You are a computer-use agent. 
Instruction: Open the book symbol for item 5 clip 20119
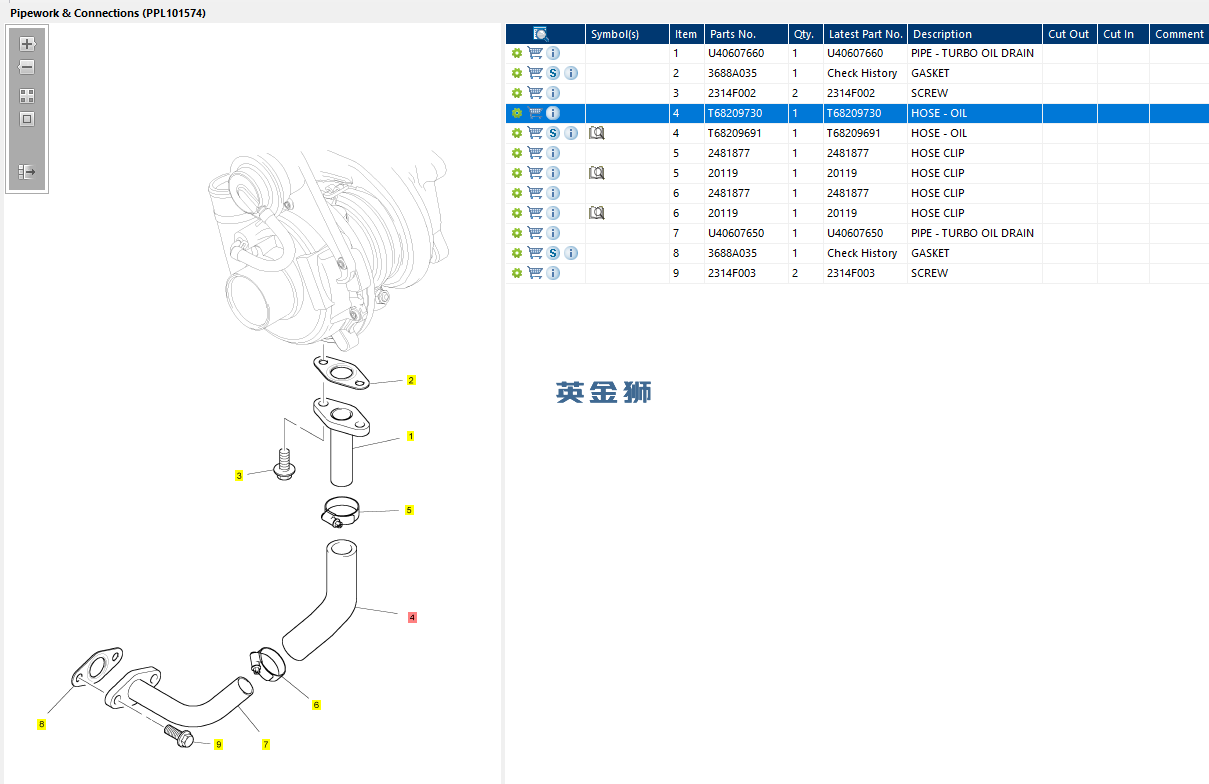point(597,173)
